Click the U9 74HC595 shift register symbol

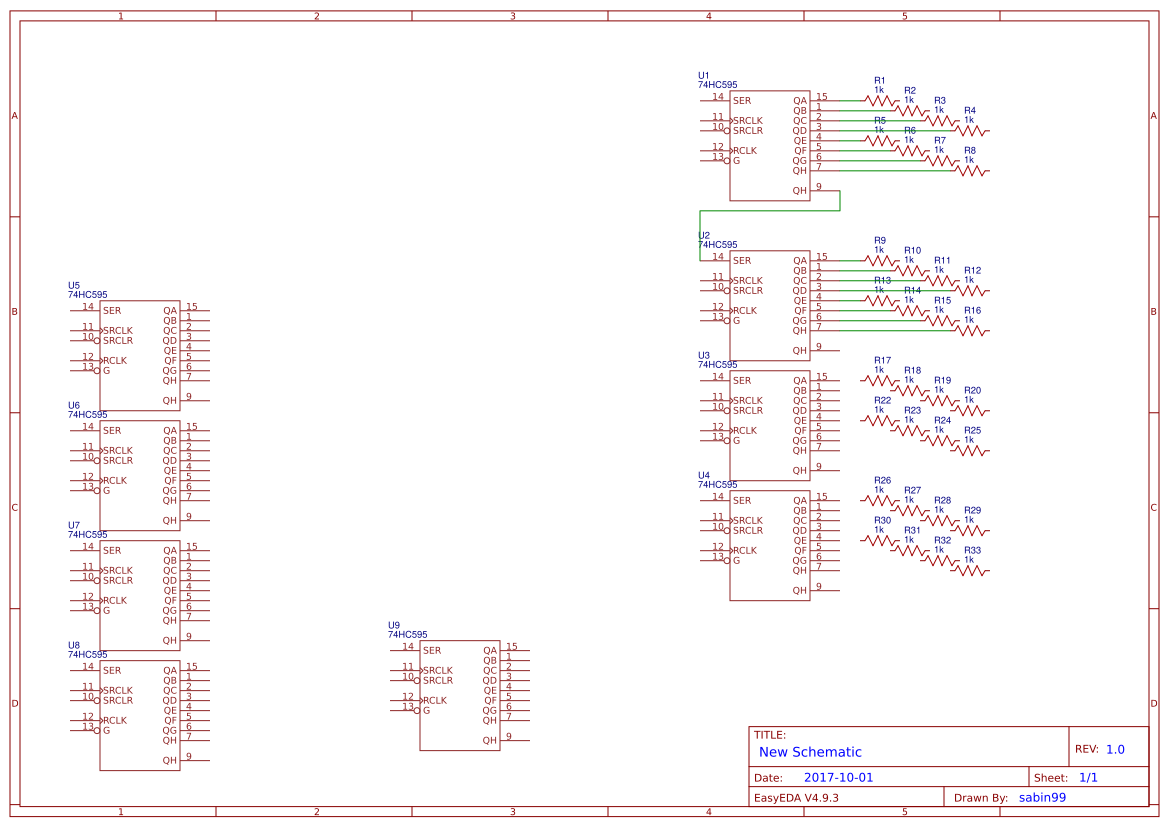coord(459,695)
